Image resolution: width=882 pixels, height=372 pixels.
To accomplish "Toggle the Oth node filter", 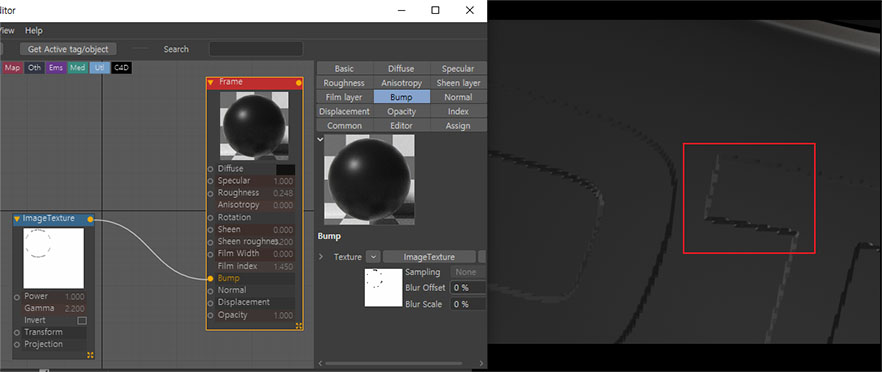I will click(35, 68).
